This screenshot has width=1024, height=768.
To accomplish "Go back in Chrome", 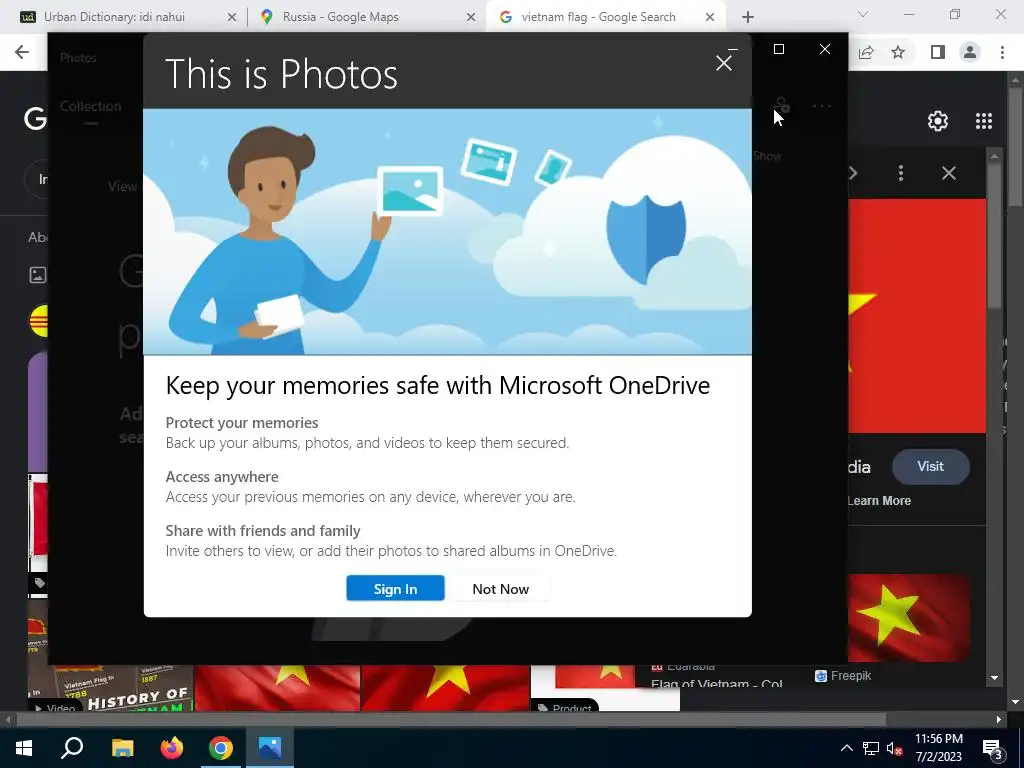I will pos(22,52).
